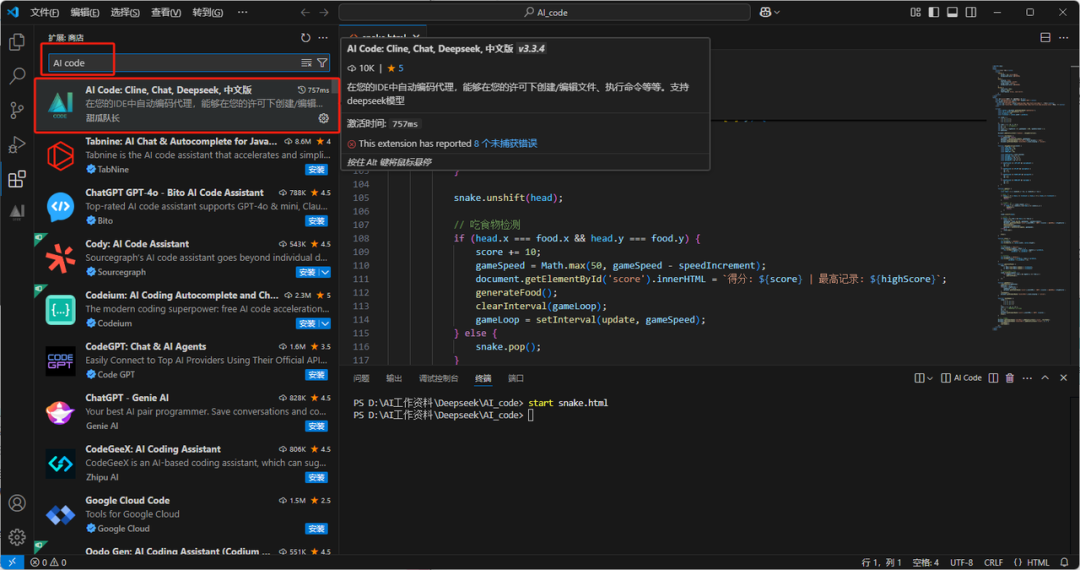Open the 转到(G) menu

[x=207, y=12]
